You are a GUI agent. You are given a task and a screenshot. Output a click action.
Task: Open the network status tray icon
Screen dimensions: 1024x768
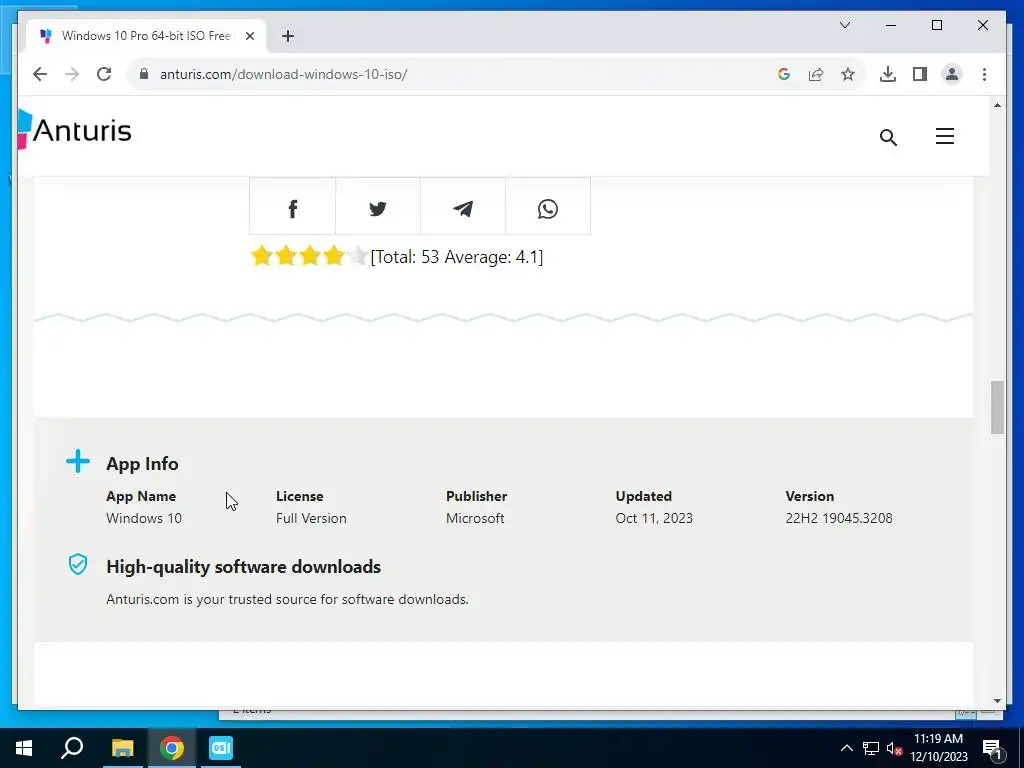871,748
